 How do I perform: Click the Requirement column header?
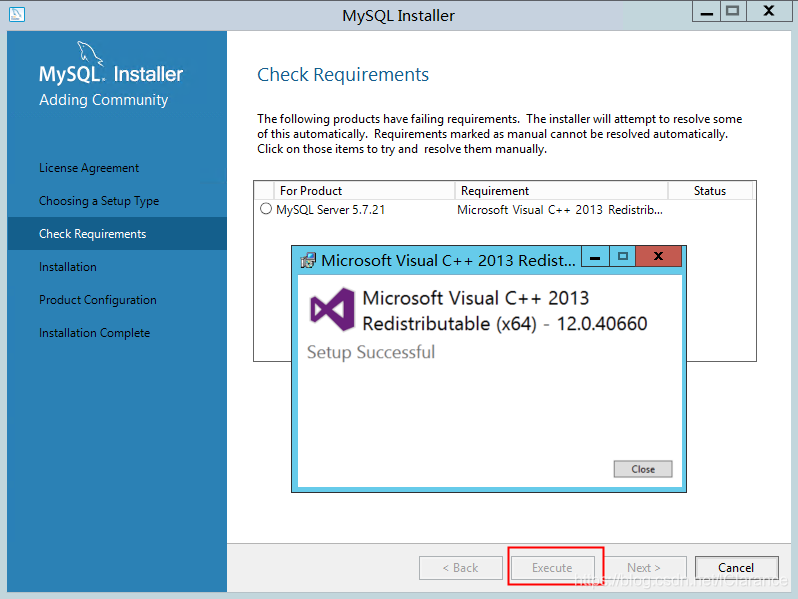point(561,191)
